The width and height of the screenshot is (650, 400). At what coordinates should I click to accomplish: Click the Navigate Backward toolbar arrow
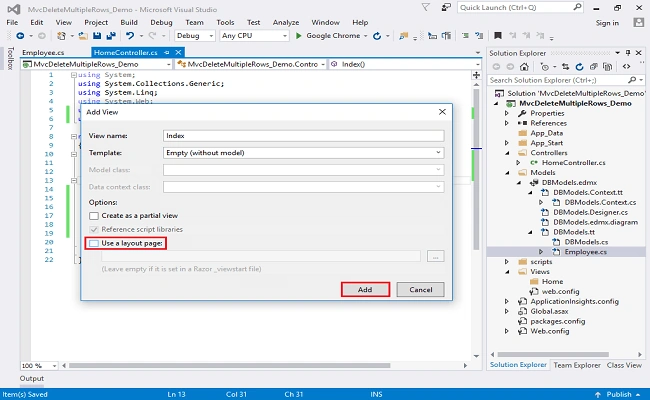pos(20,36)
